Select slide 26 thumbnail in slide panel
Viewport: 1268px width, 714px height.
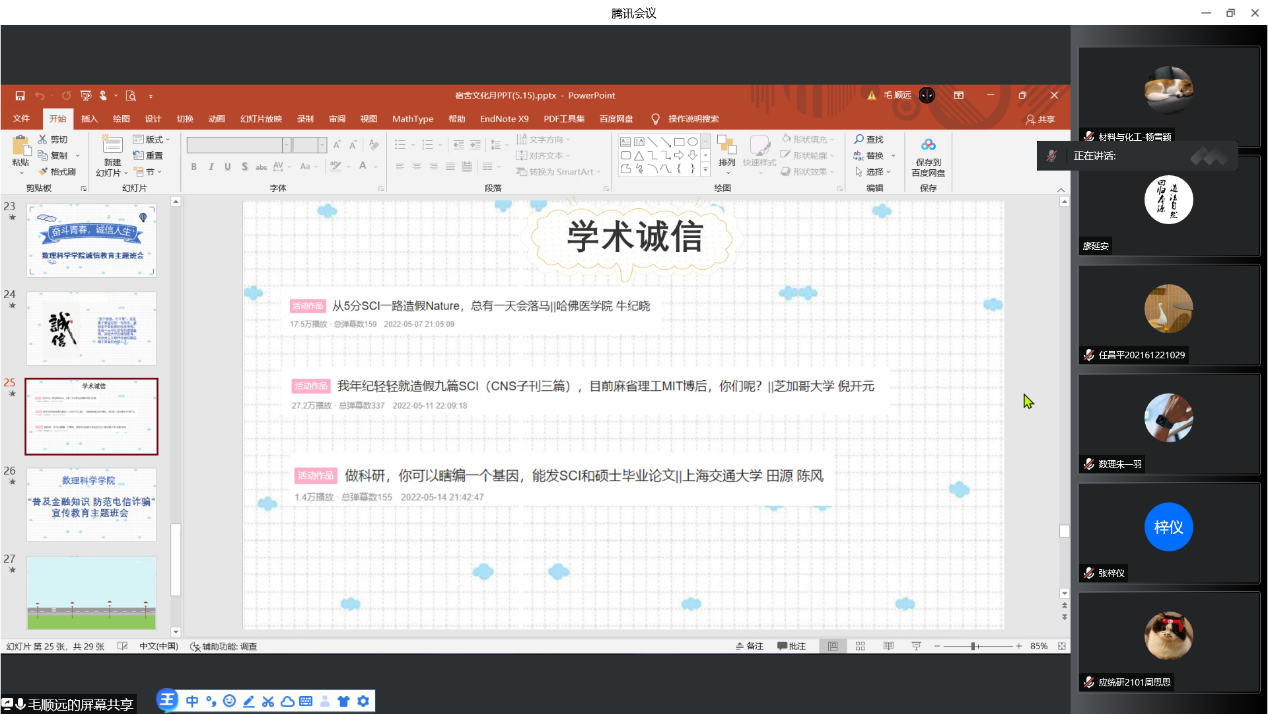click(91, 503)
